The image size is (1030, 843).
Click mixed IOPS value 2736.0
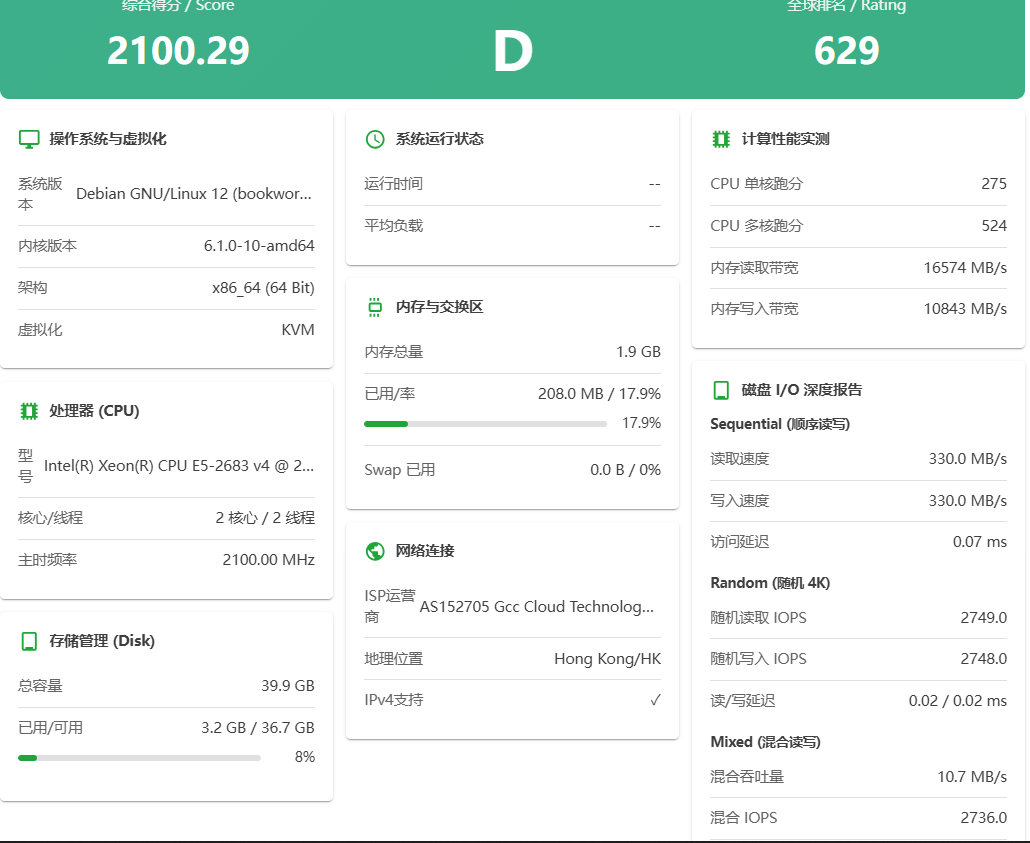[983, 818]
